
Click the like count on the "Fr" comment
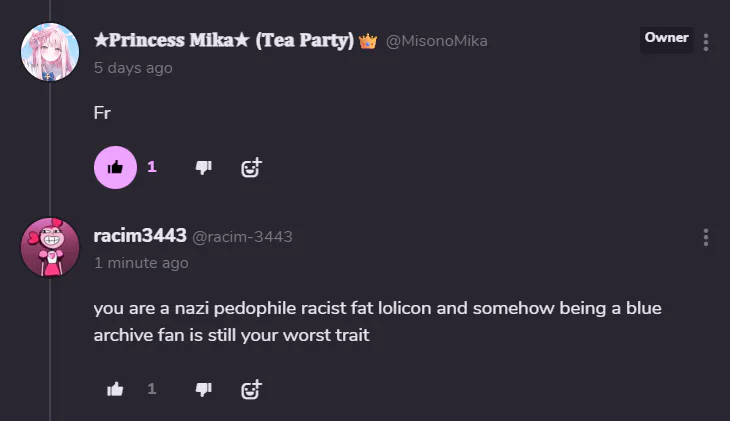click(152, 167)
